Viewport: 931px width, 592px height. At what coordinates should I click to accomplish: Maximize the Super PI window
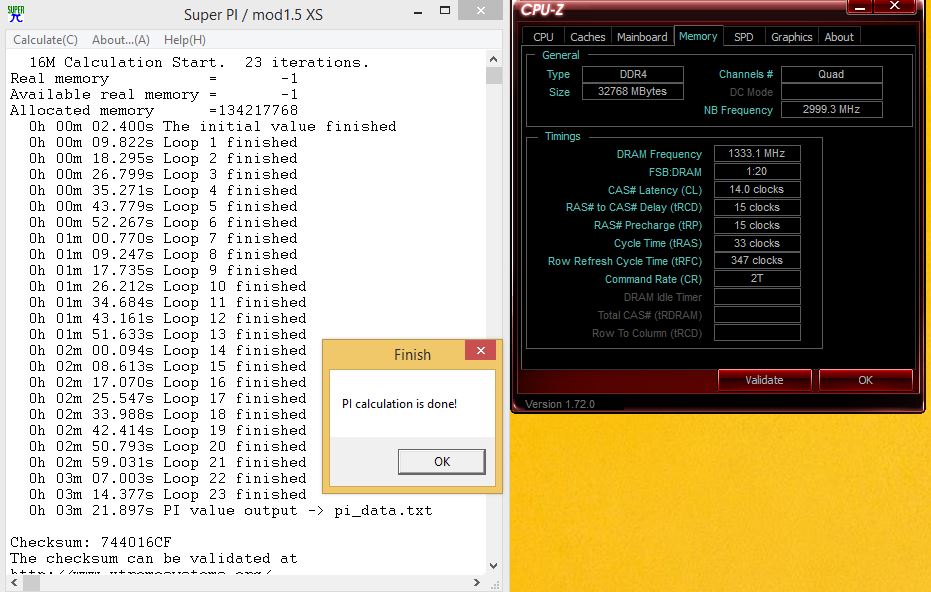(445, 11)
